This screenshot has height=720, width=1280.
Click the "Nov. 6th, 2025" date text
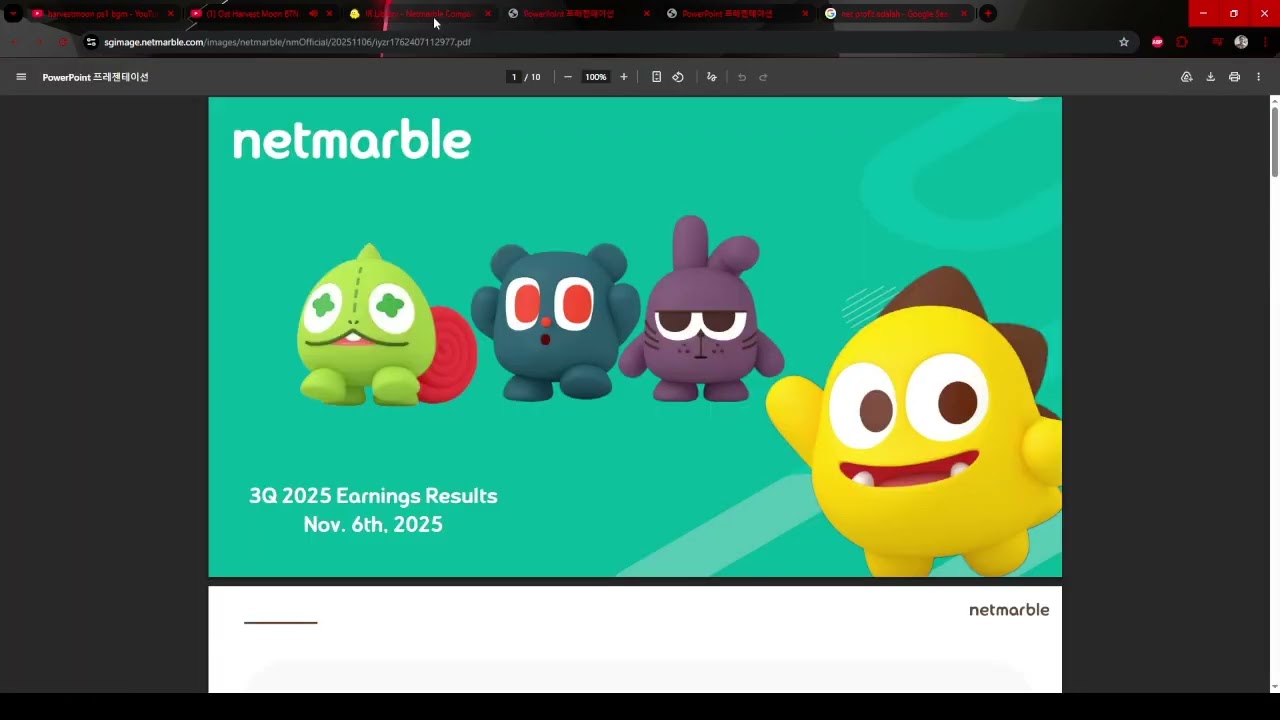pyautogui.click(x=373, y=525)
